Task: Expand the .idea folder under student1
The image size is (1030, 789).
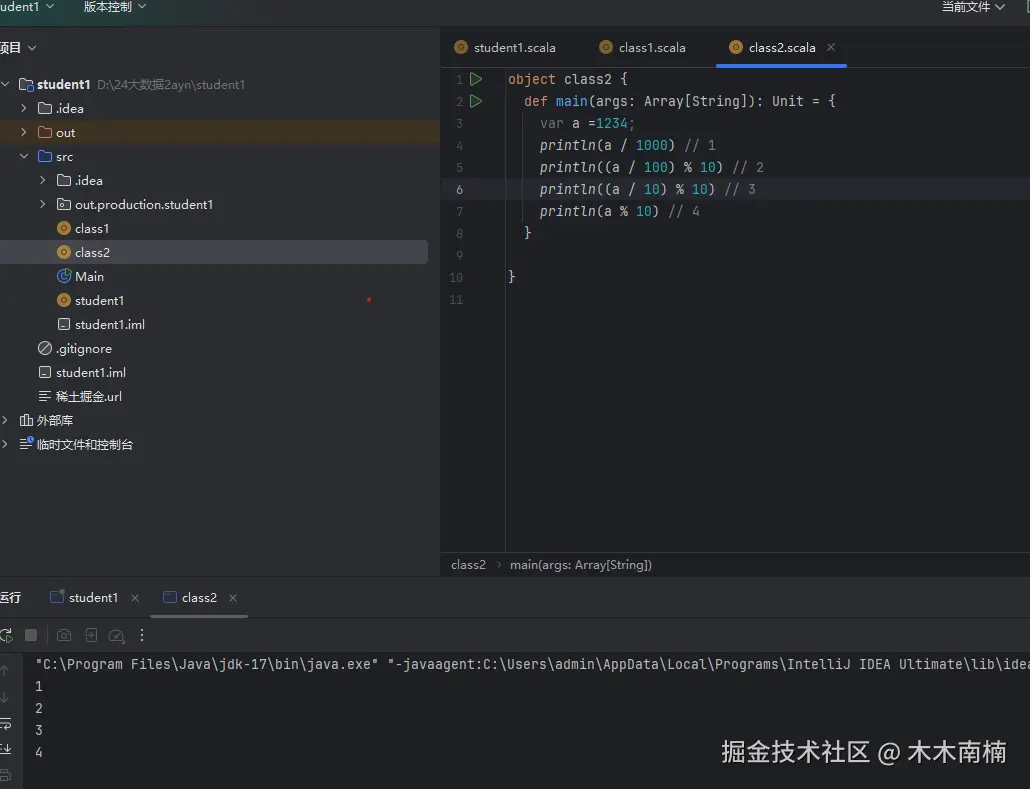Action: tap(22, 108)
